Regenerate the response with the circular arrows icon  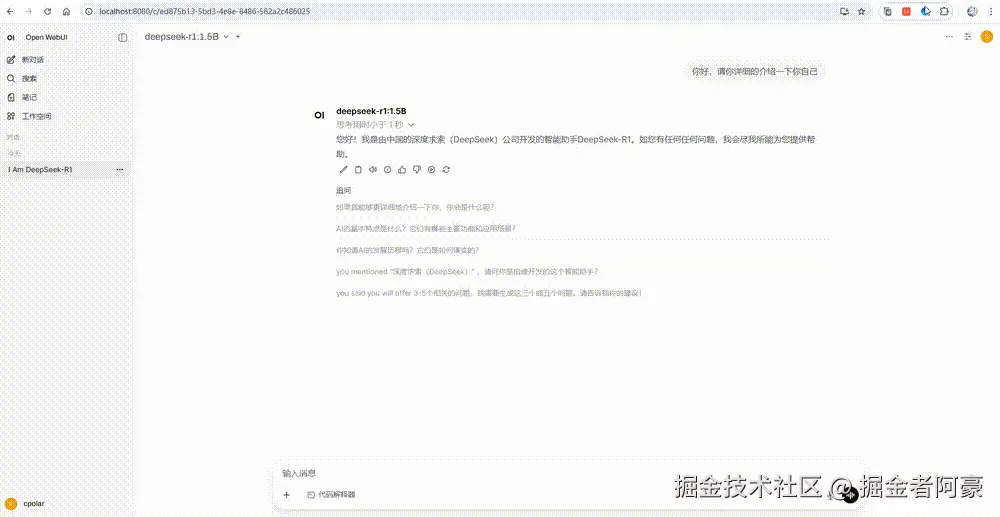pyautogui.click(x=446, y=170)
